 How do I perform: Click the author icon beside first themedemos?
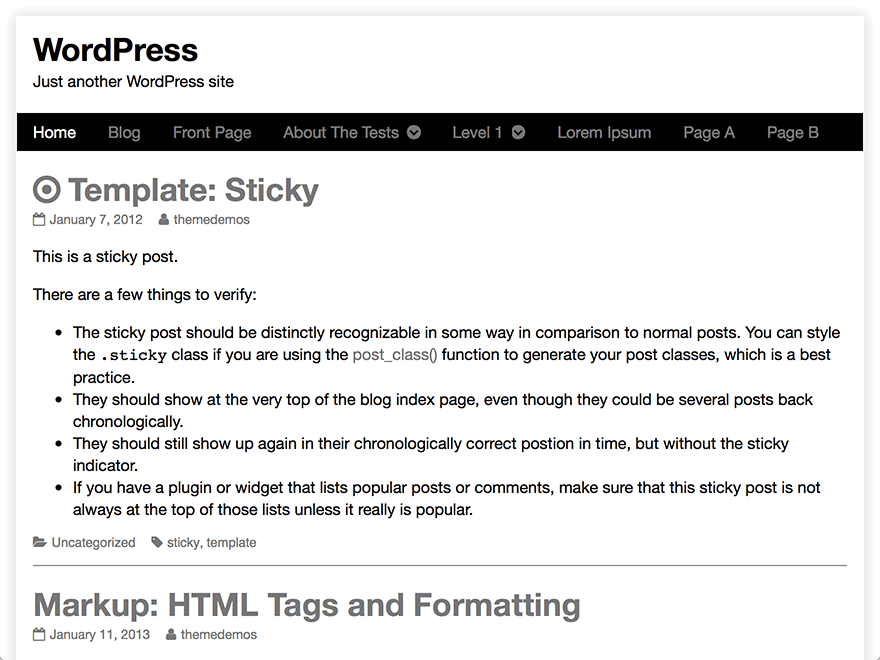click(164, 219)
